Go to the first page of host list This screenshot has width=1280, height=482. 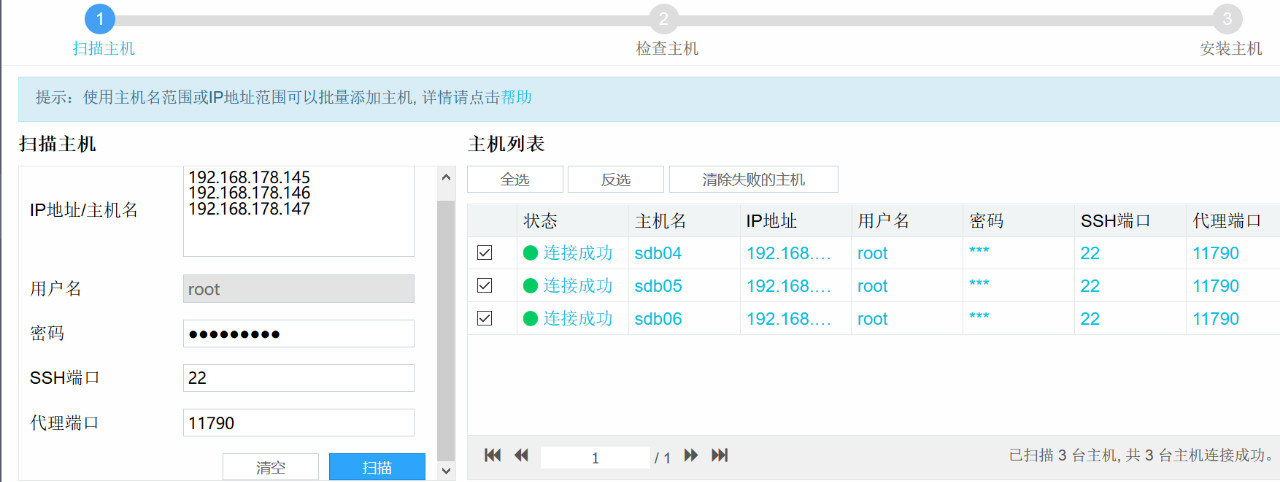(492, 456)
